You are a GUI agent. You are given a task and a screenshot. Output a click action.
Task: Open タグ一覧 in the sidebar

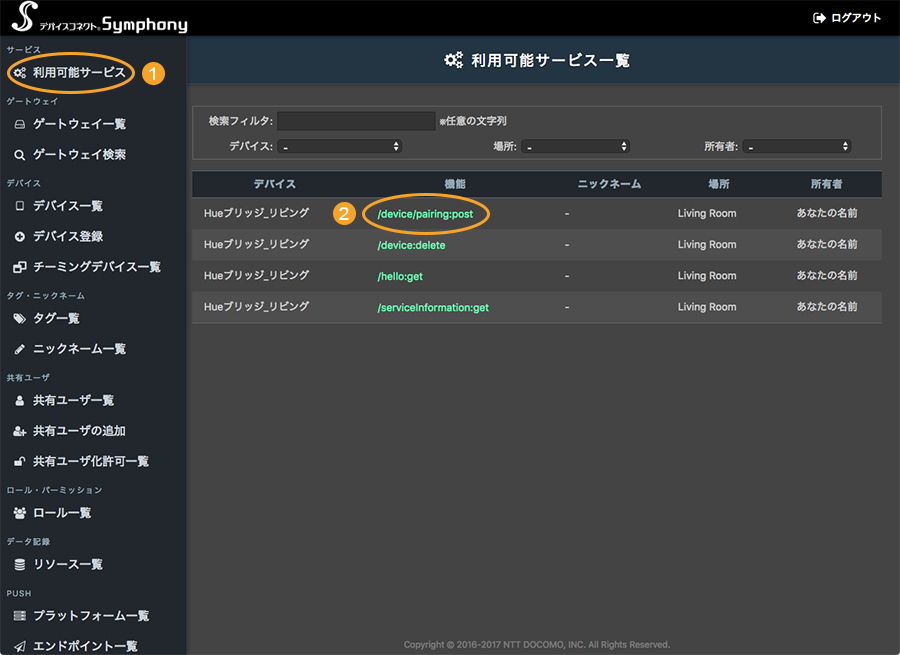56,319
